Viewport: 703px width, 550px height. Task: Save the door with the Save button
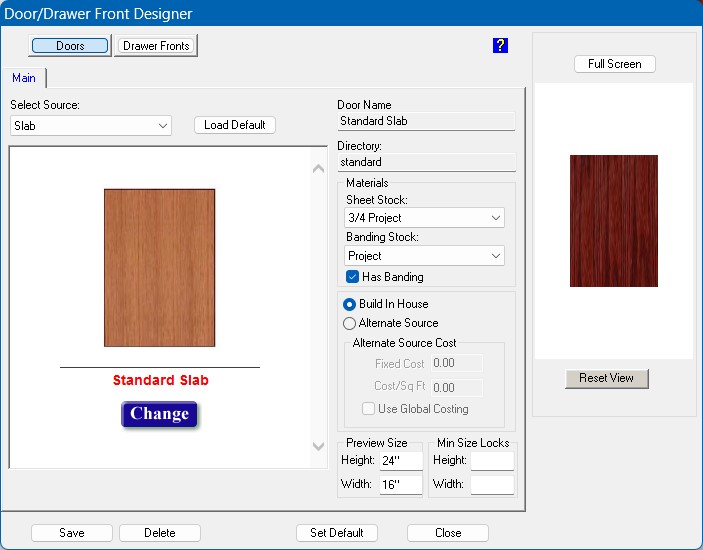point(72,533)
